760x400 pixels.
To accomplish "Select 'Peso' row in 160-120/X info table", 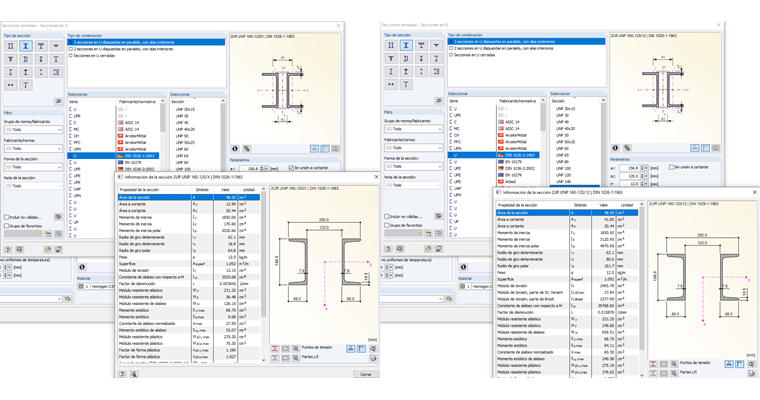I will coord(189,257).
